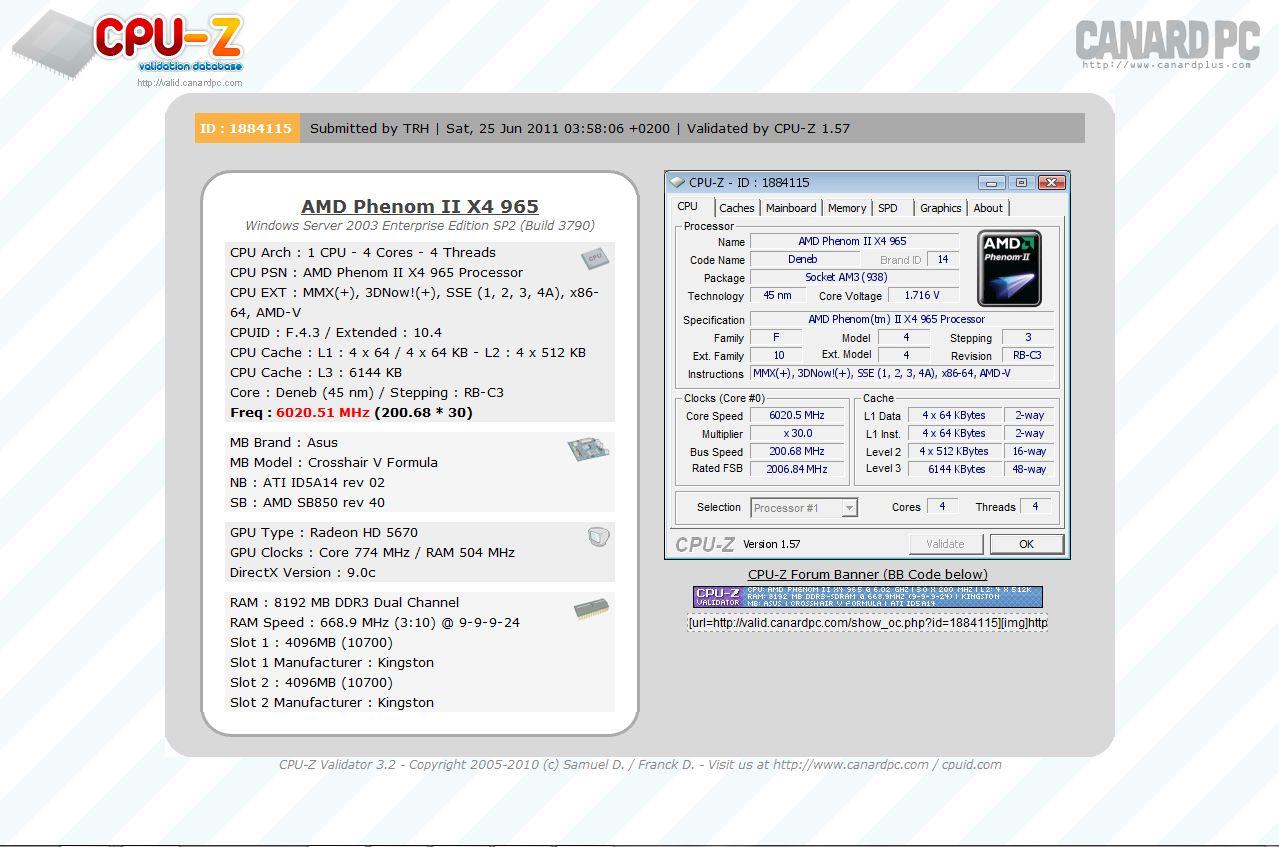The image size is (1279, 847).
Task: Click the Level 2 16-way field
Action: click(x=1029, y=452)
